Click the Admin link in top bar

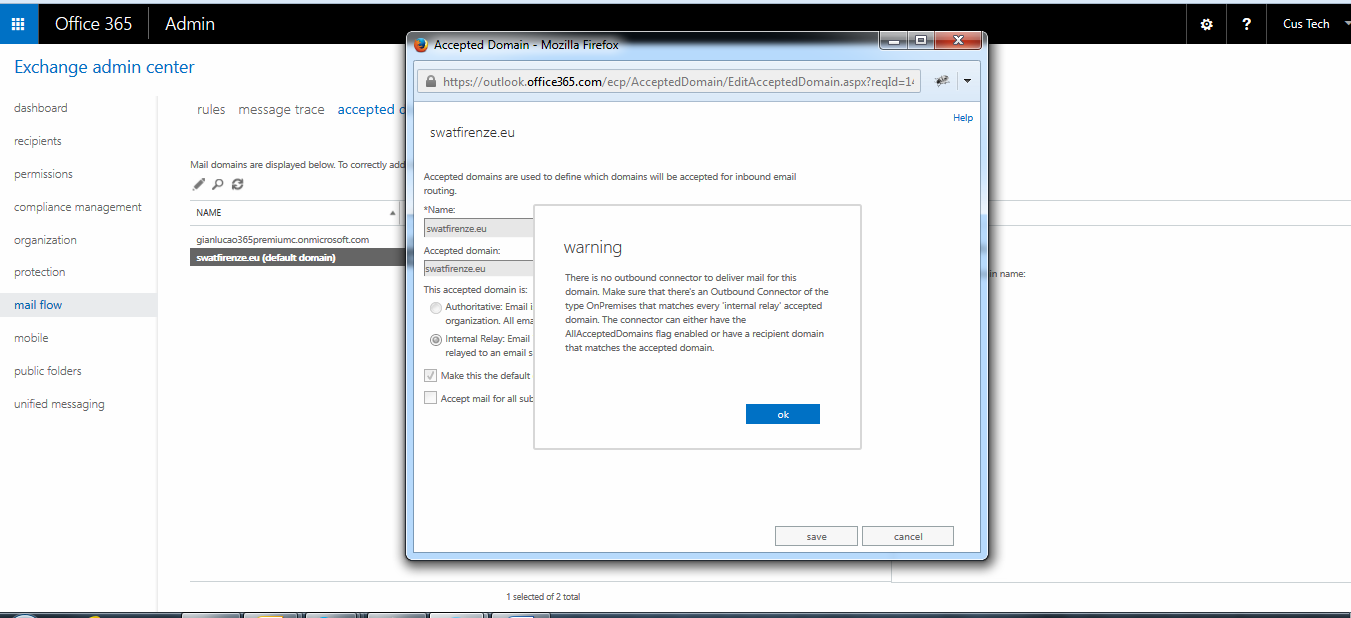click(x=190, y=24)
